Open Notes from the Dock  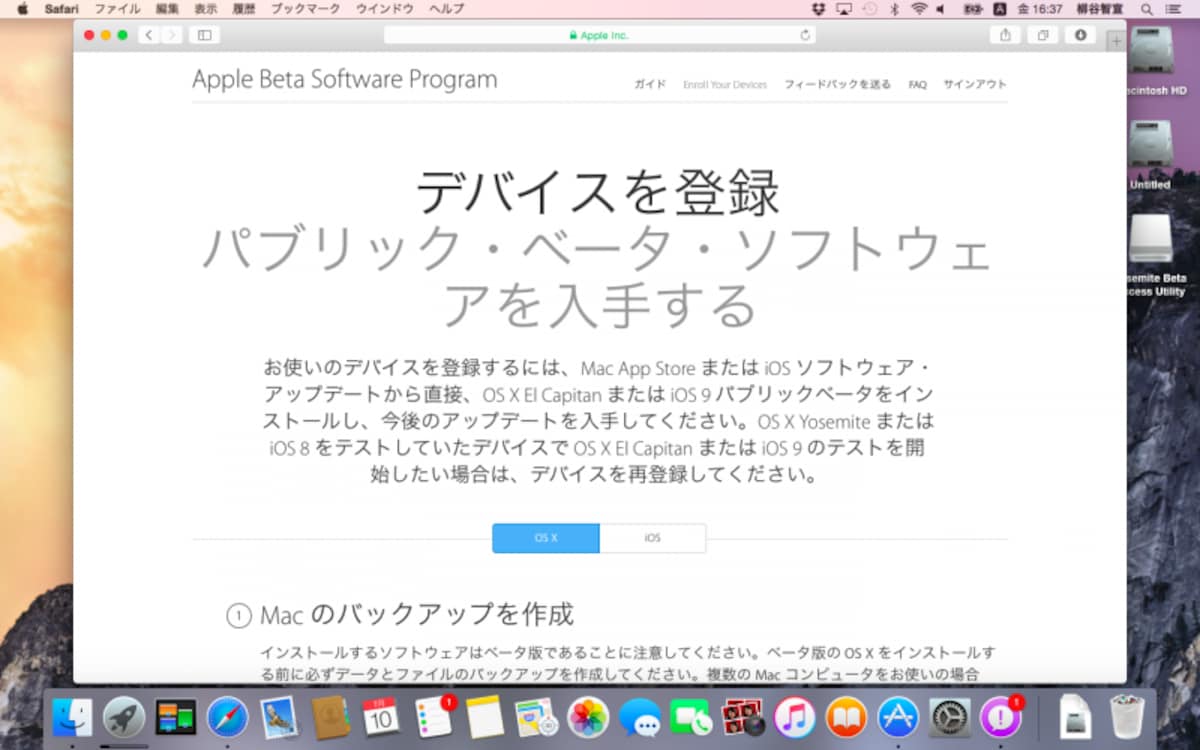tap(485, 717)
